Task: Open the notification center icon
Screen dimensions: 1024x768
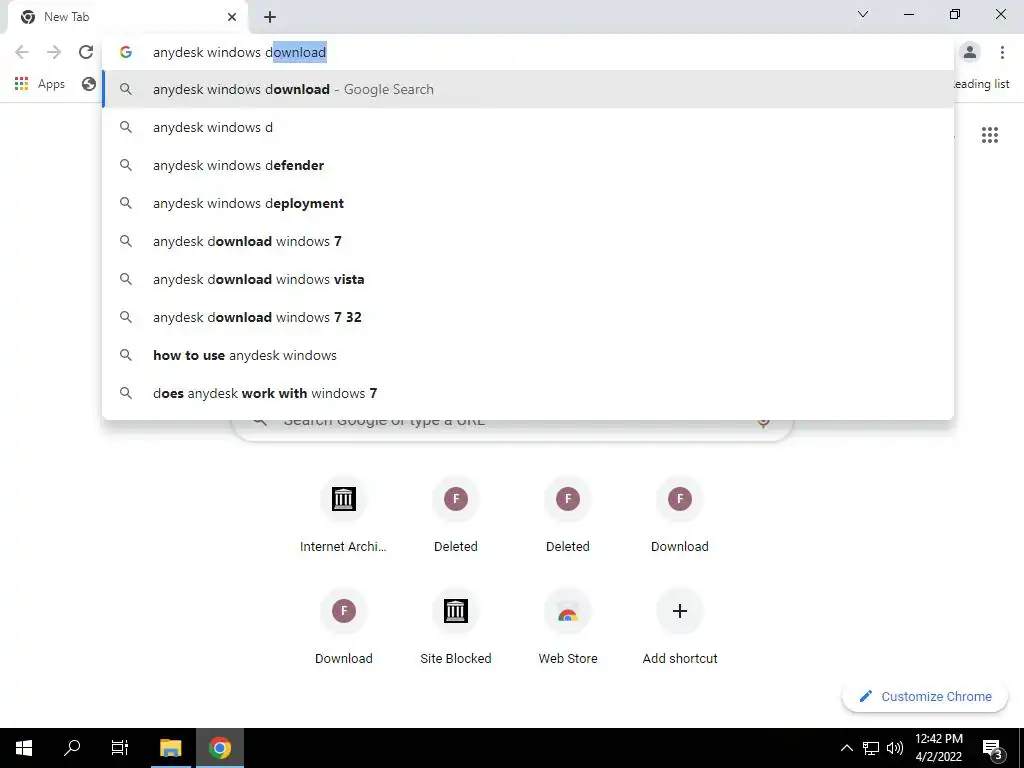Action: coord(993,749)
